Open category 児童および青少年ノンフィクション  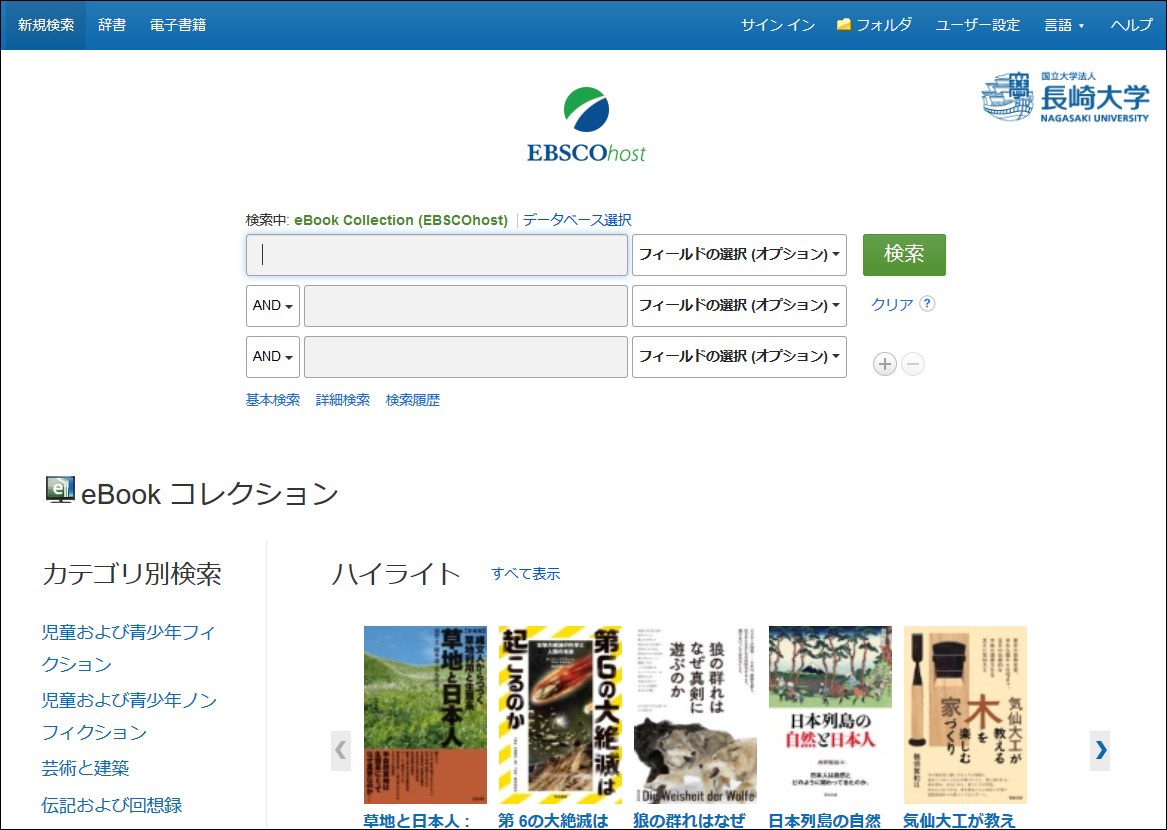pos(129,715)
